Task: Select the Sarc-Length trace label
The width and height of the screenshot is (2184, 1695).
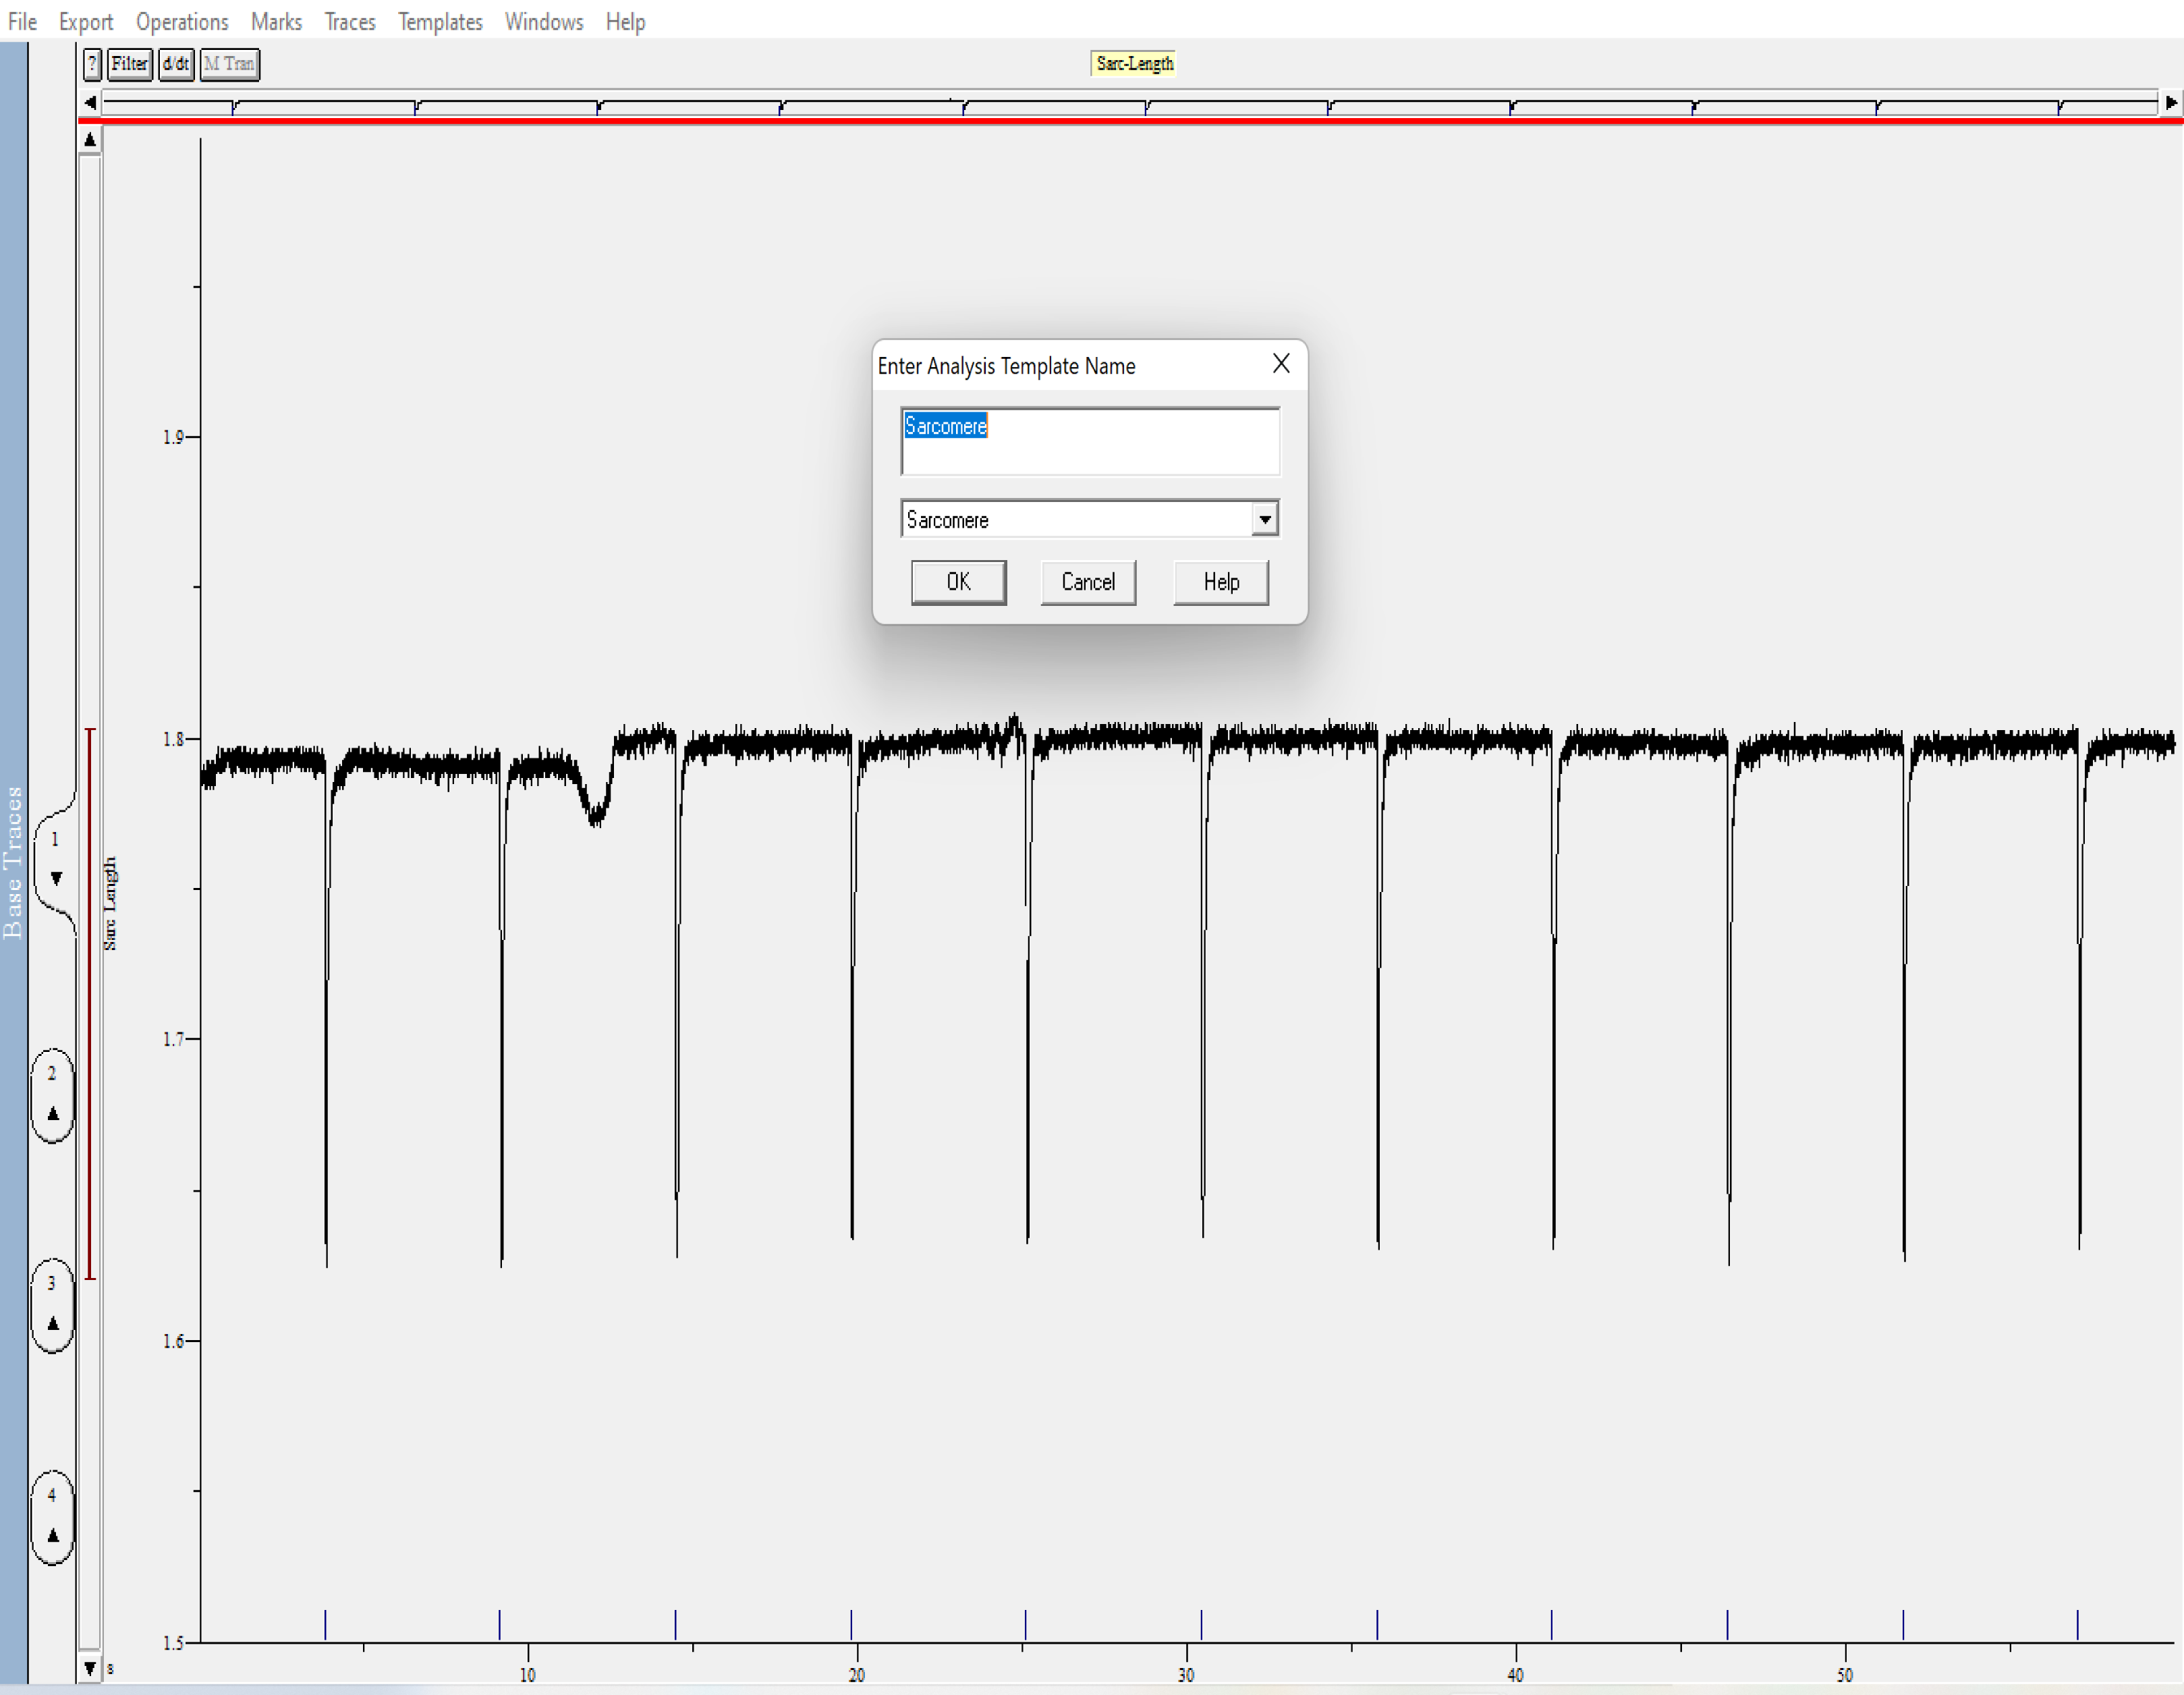Action: pos(1134,64)
